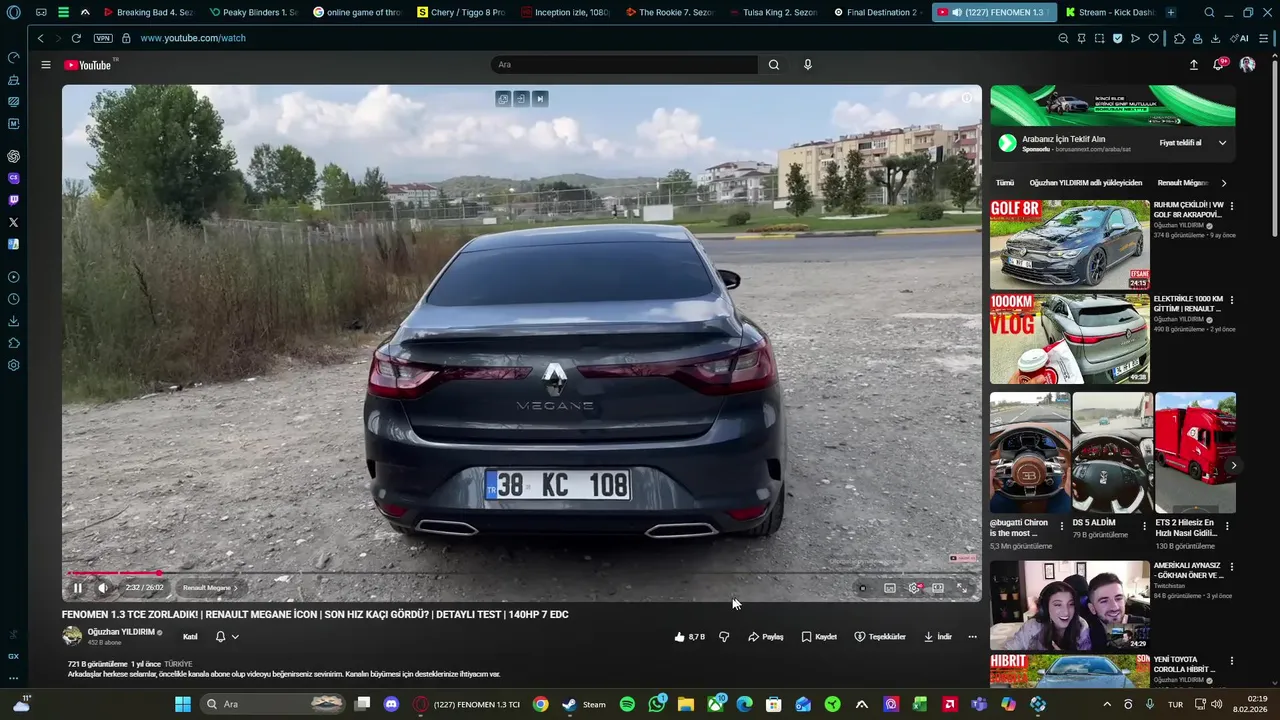1280x720 pixels.
Task: Click the YouTube search magnifier button
Action: [x=774, y=65]
